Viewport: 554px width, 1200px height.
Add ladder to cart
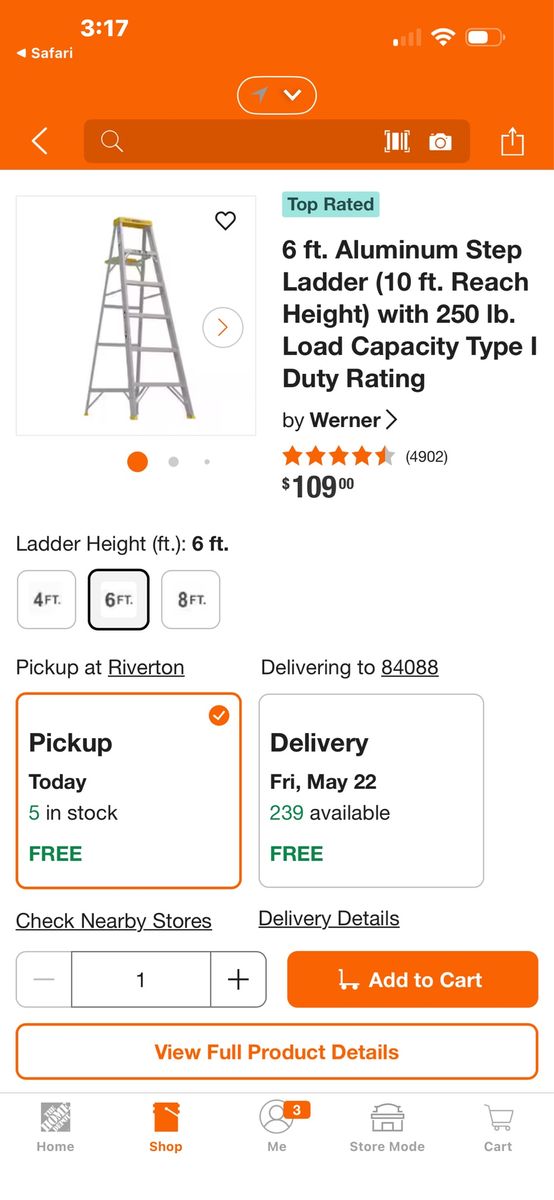coord(412,979)
